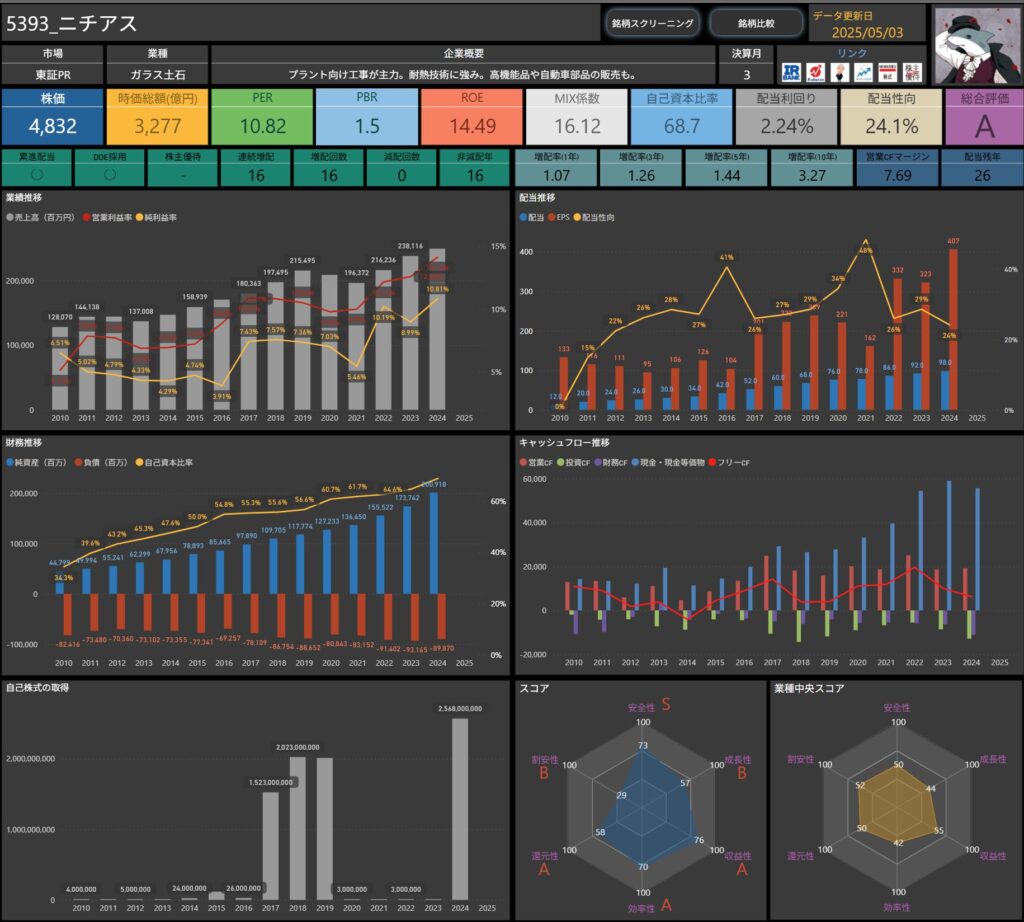Click the EPS legend marker
Image resolution: width=1024 pixels, height=922 pixels.
[552, 217]
